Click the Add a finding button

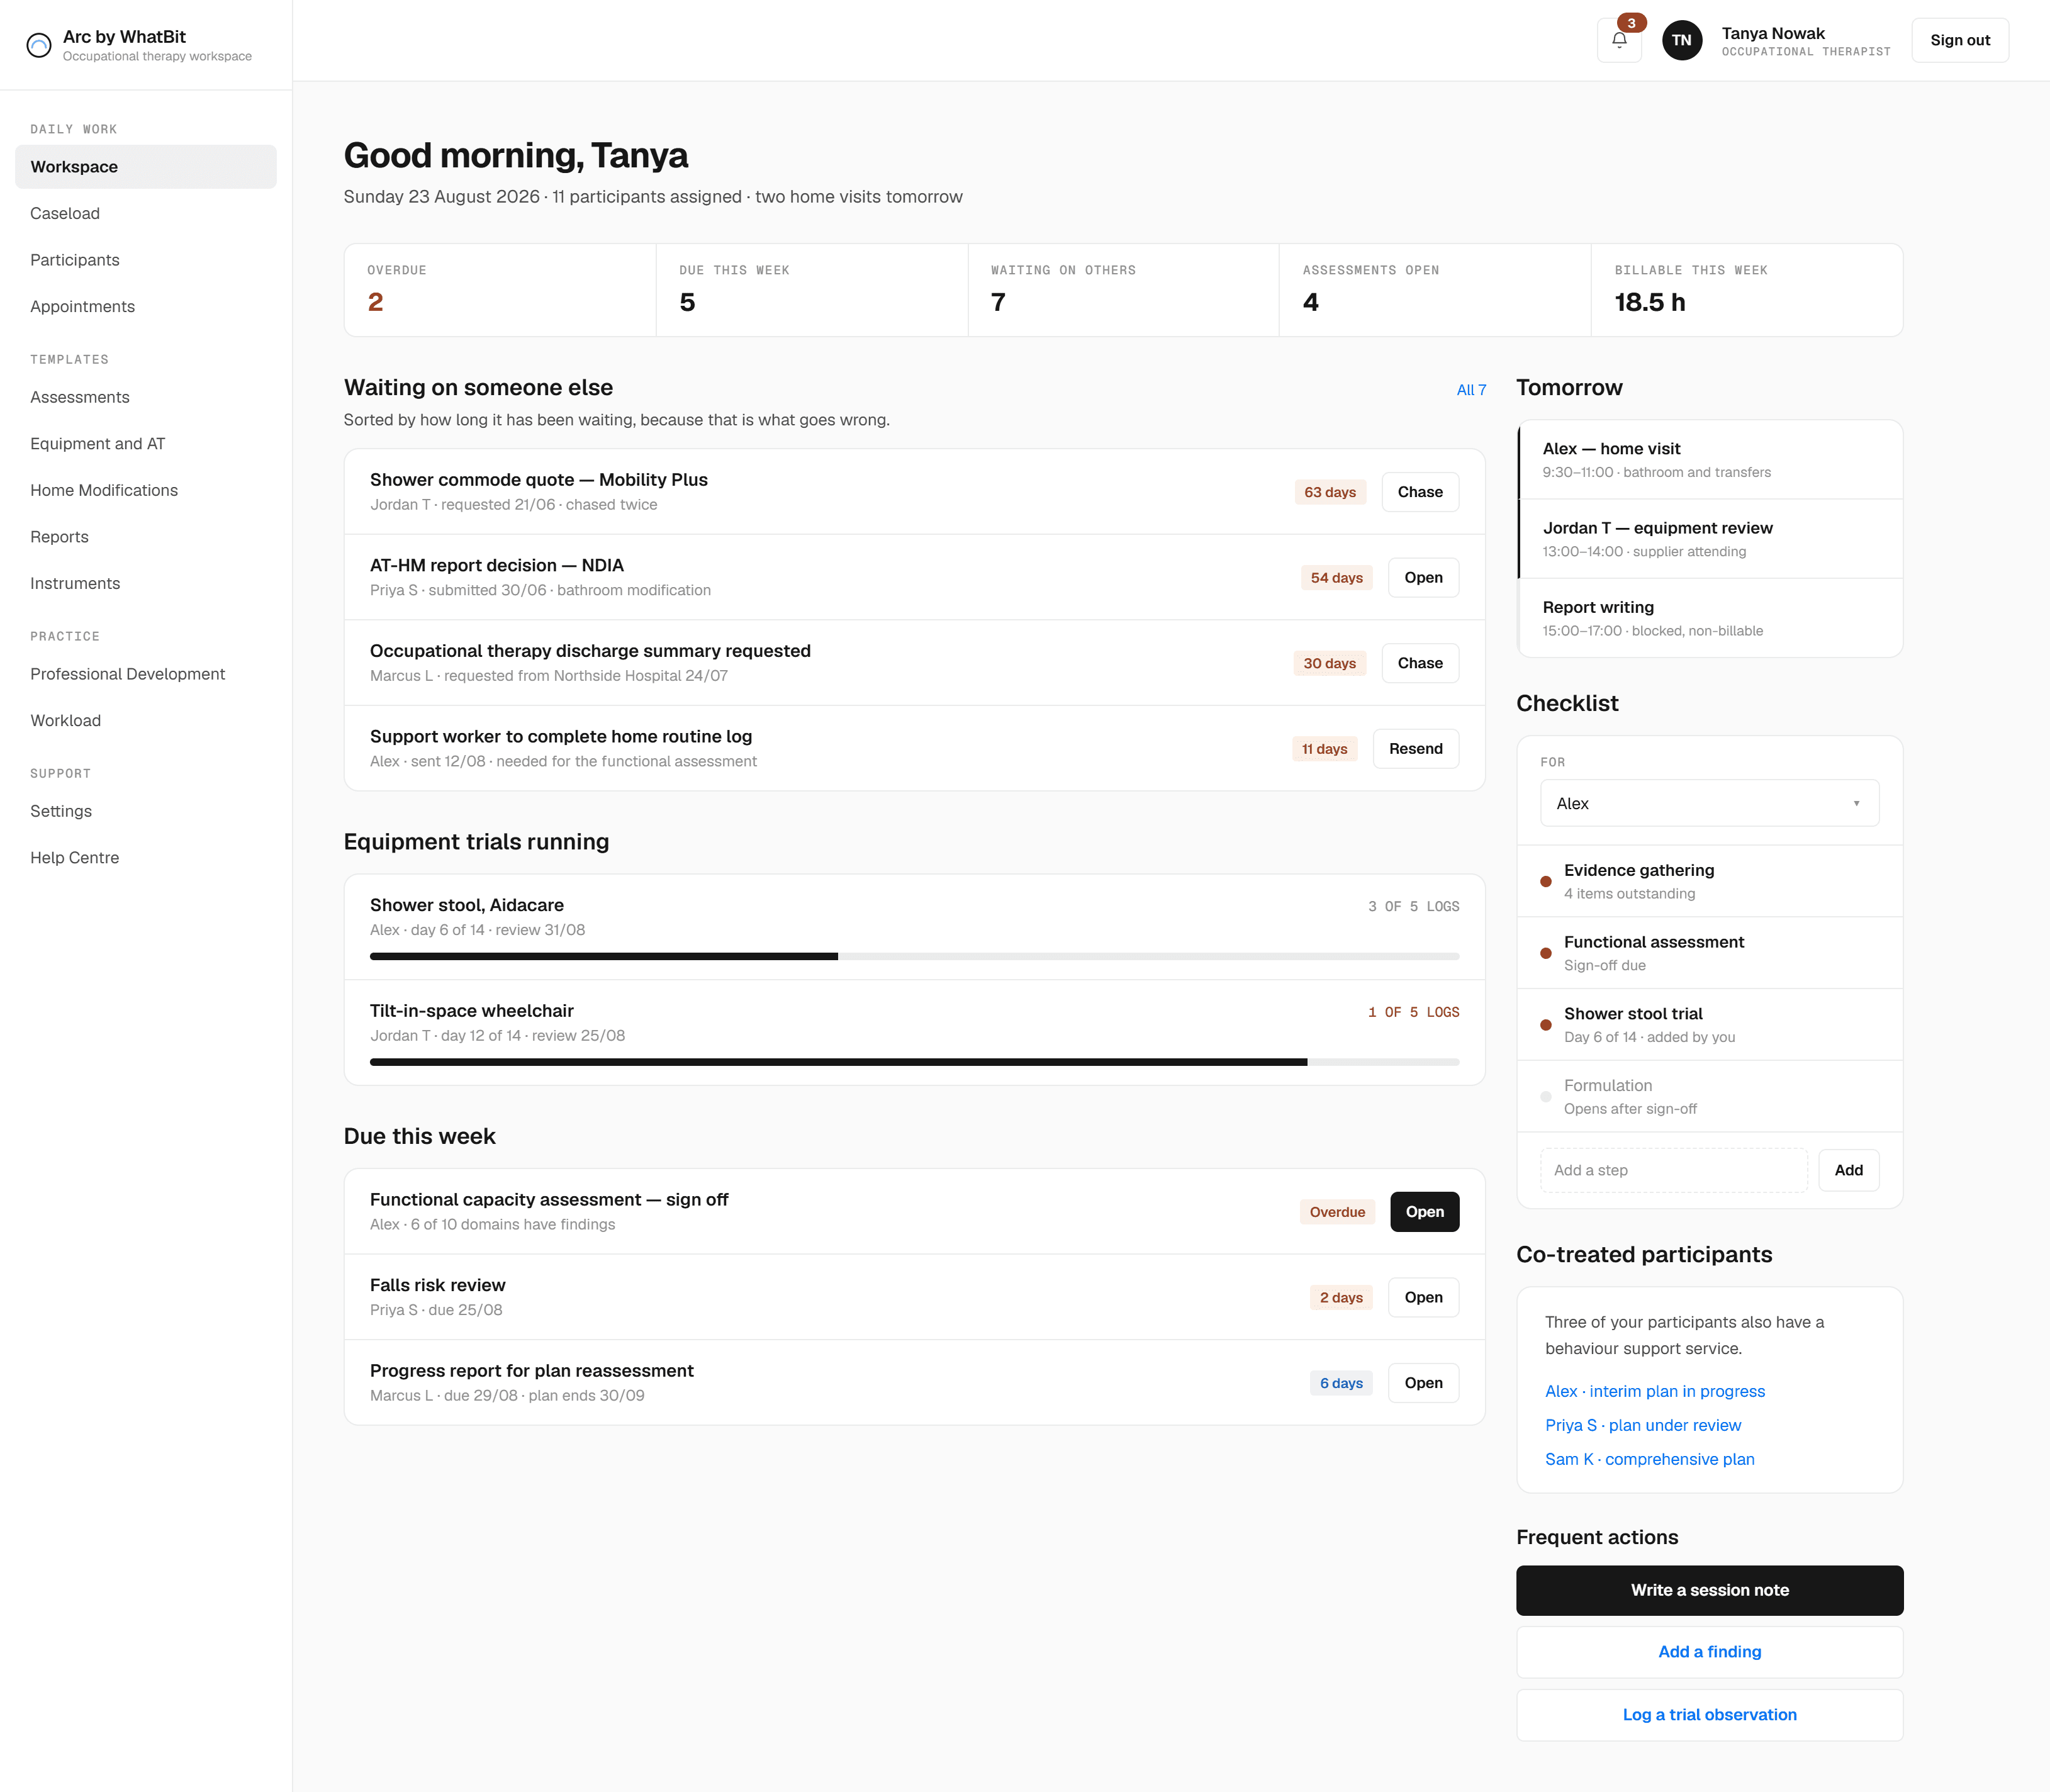pyautogui.click(x=1709, y=1652)
